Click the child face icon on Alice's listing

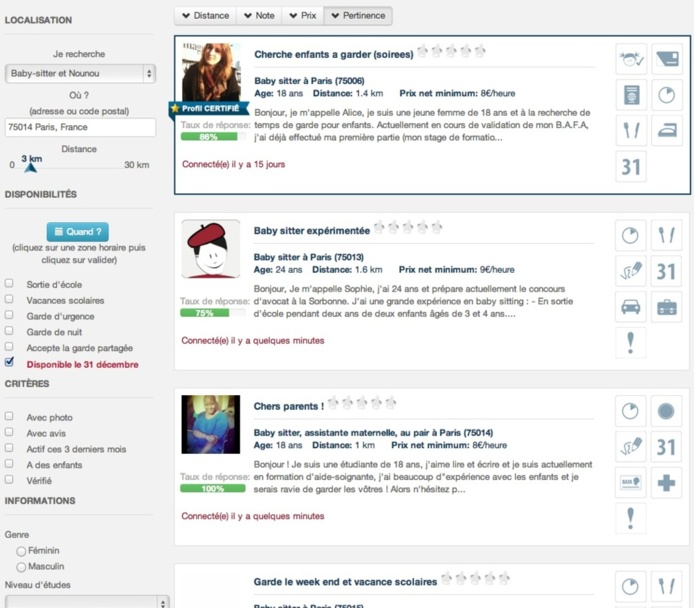(x=630, y=59)
